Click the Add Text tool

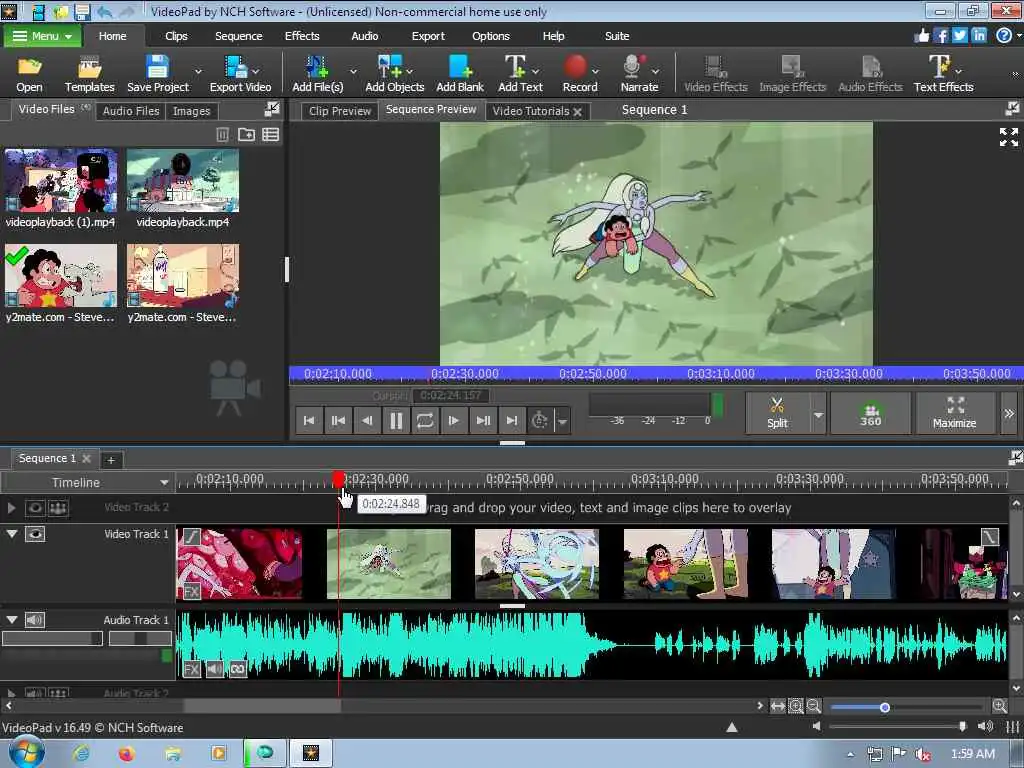point(520,73)
